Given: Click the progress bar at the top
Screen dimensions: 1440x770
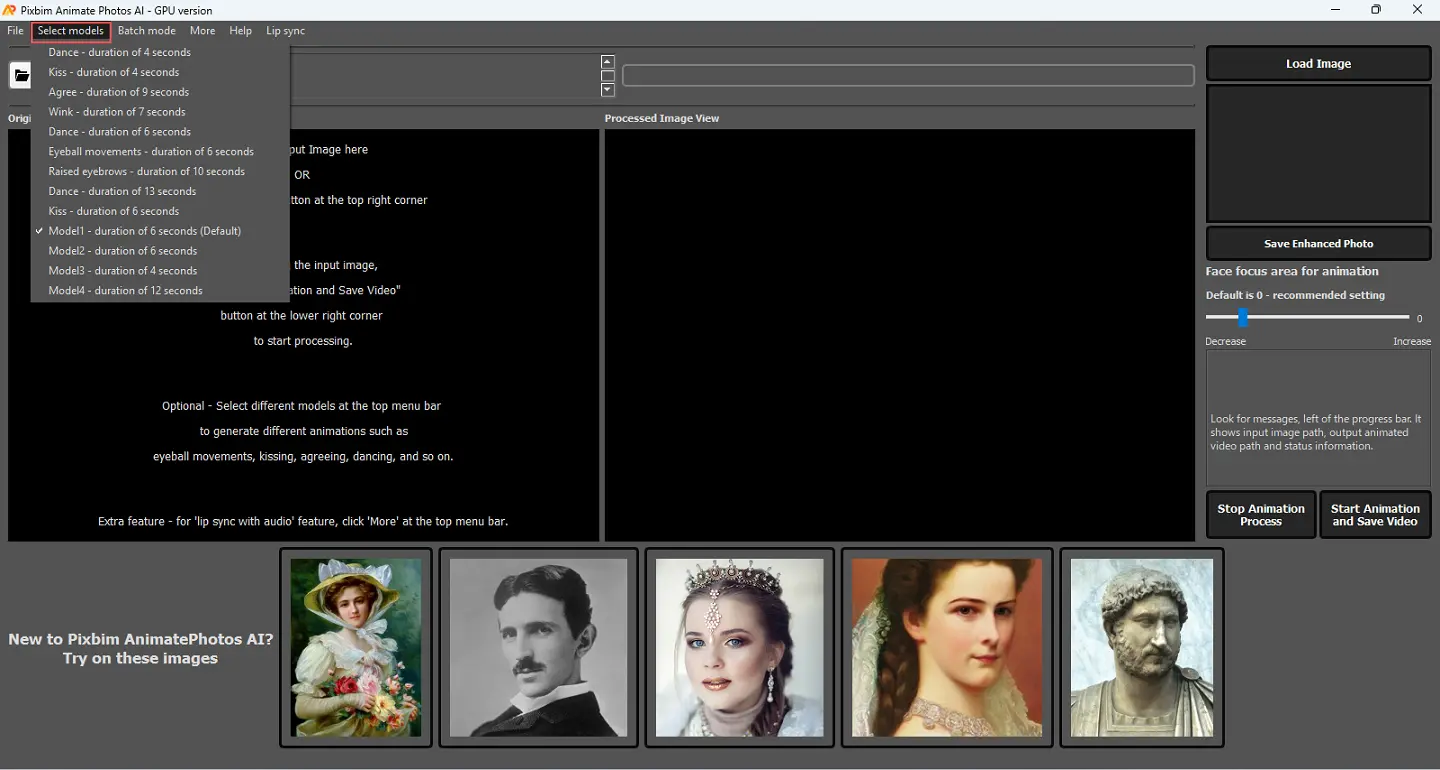Looking at the screenshot, I should pyautogui.click(x=908, y=76).
